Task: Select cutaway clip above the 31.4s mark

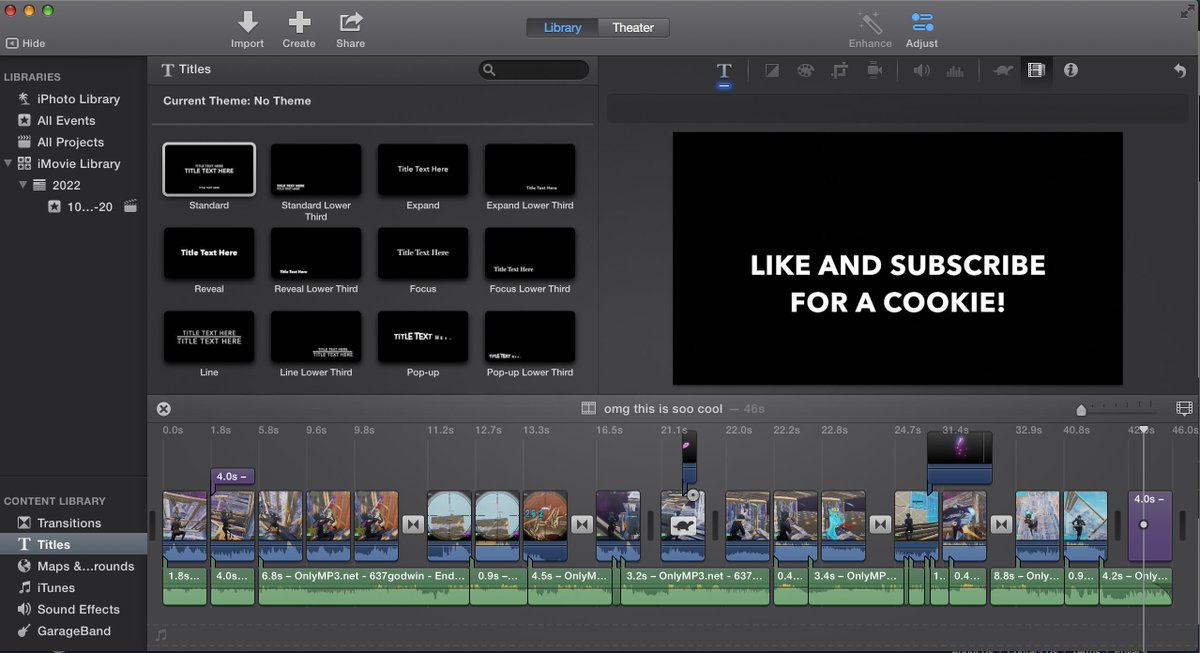Action: click(x=960, y=457)
